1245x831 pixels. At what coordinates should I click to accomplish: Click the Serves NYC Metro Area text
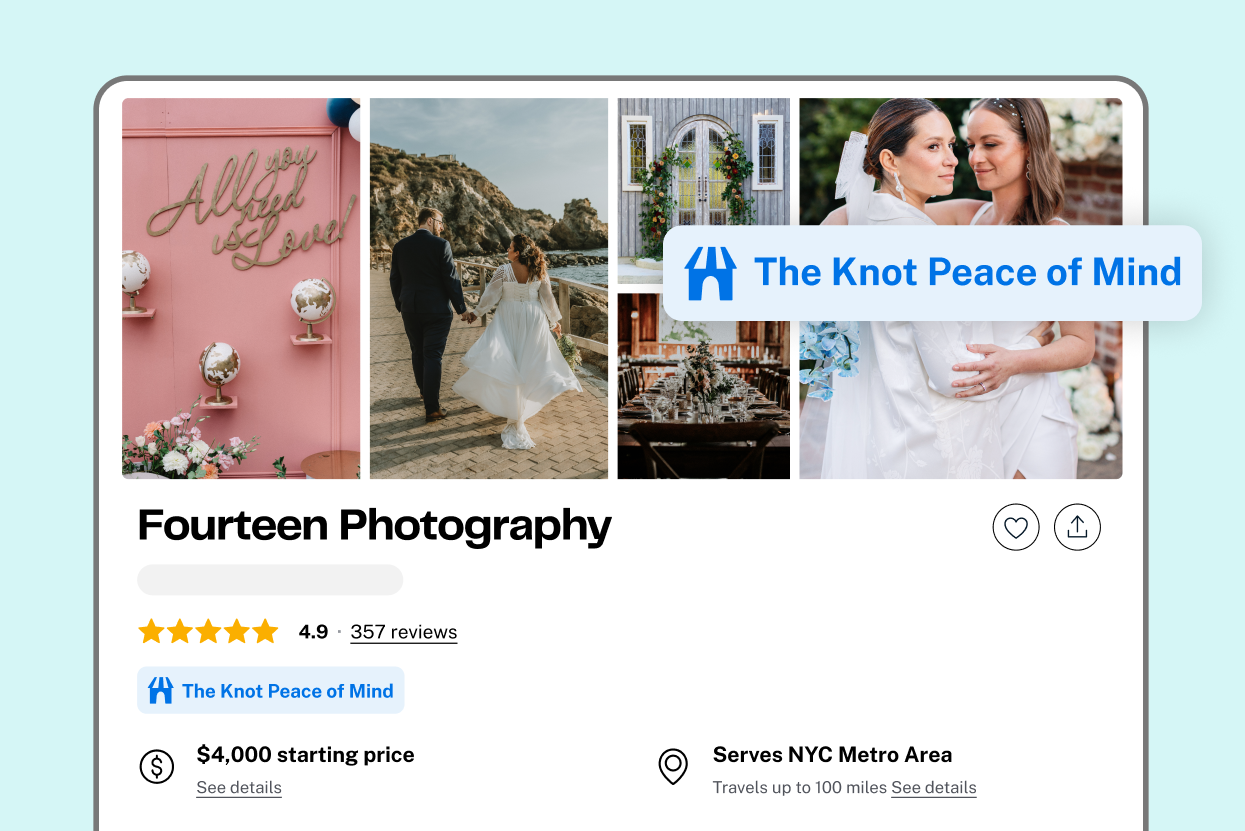(832, 755)
